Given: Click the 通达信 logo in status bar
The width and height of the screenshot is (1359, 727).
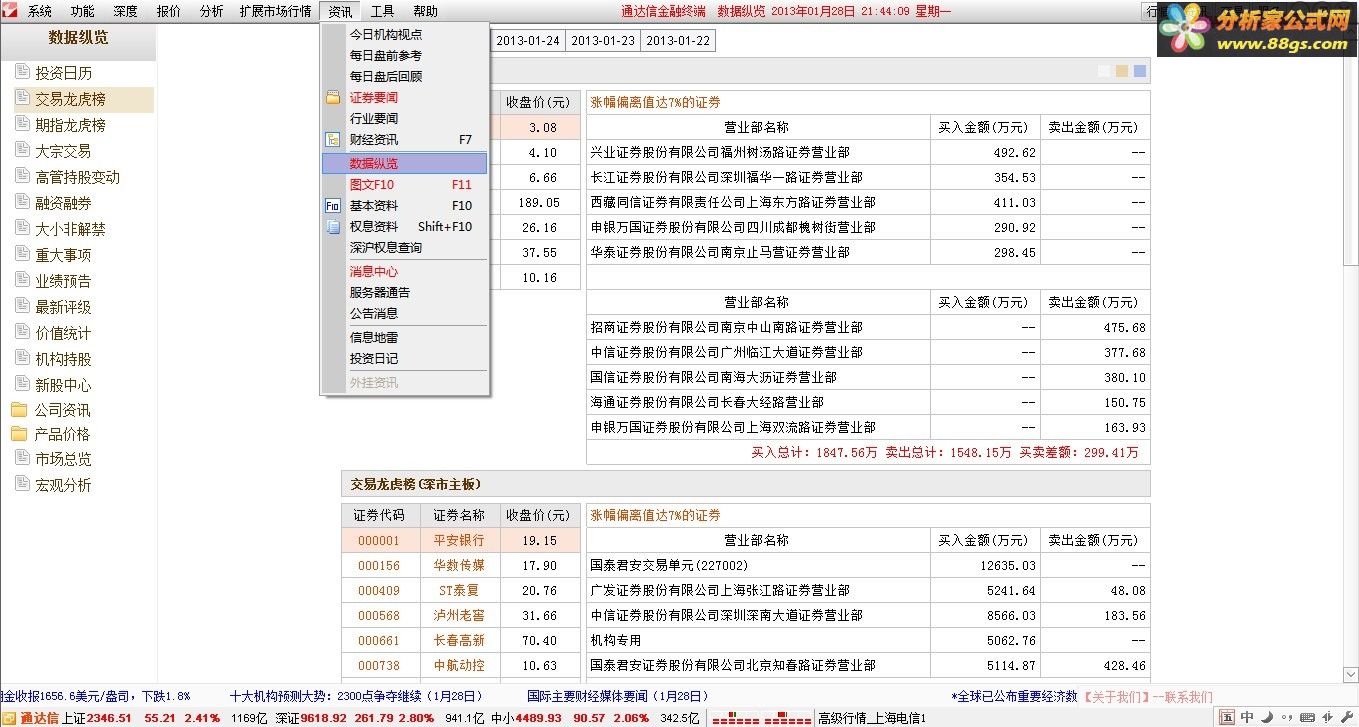Looking at the screenshot, I should [32, 718].
